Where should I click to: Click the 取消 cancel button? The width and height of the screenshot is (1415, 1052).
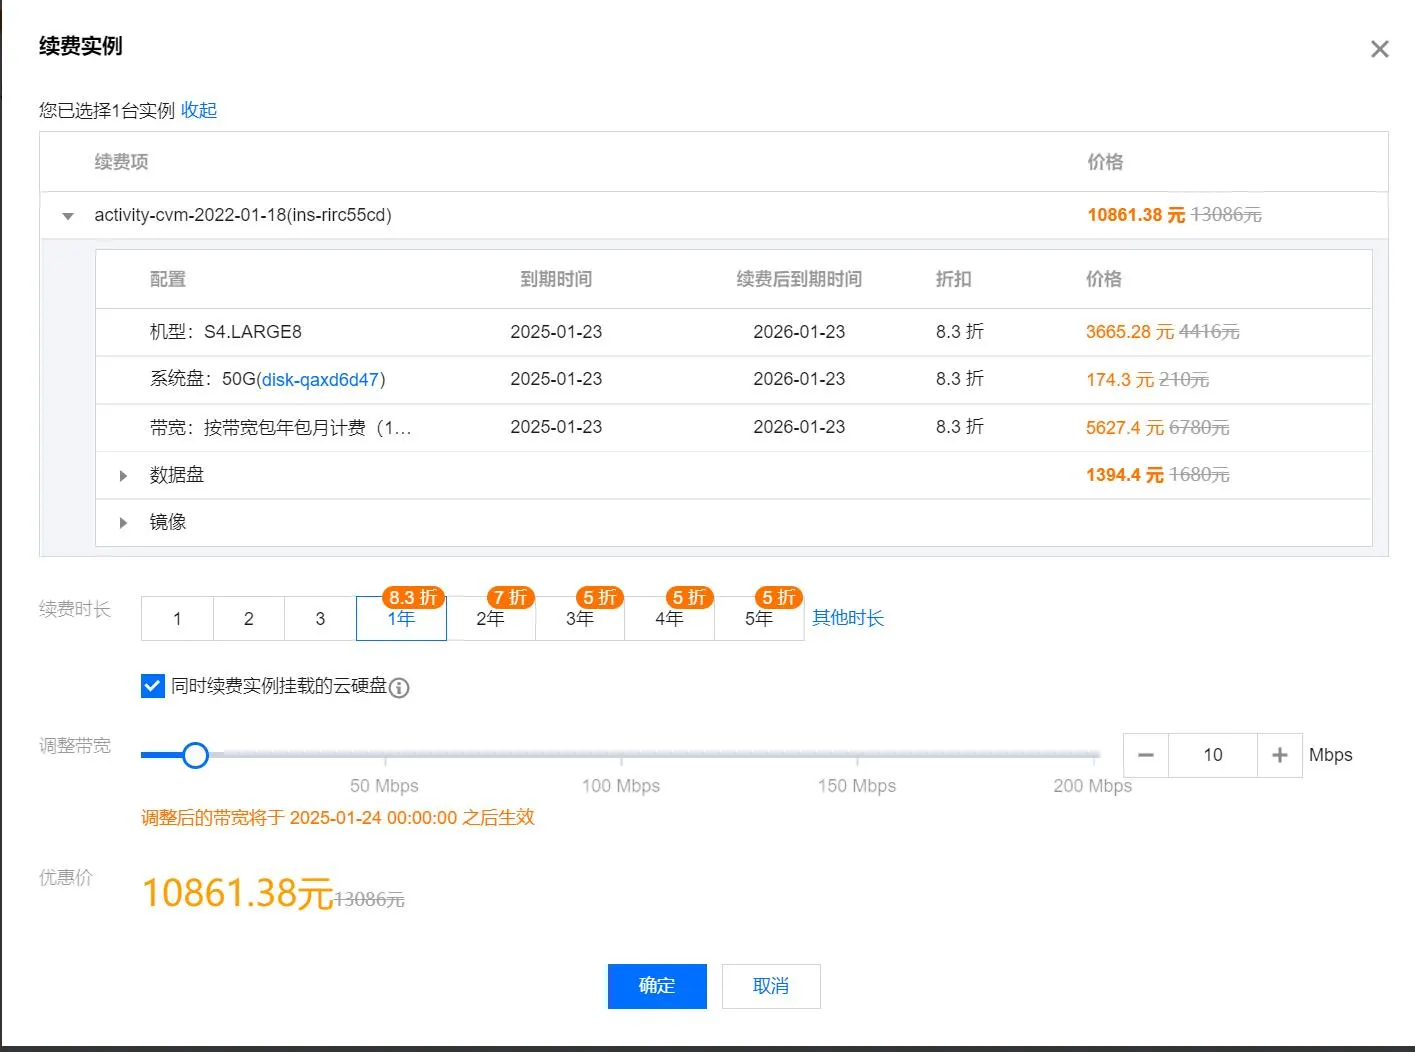click(771, 986)
